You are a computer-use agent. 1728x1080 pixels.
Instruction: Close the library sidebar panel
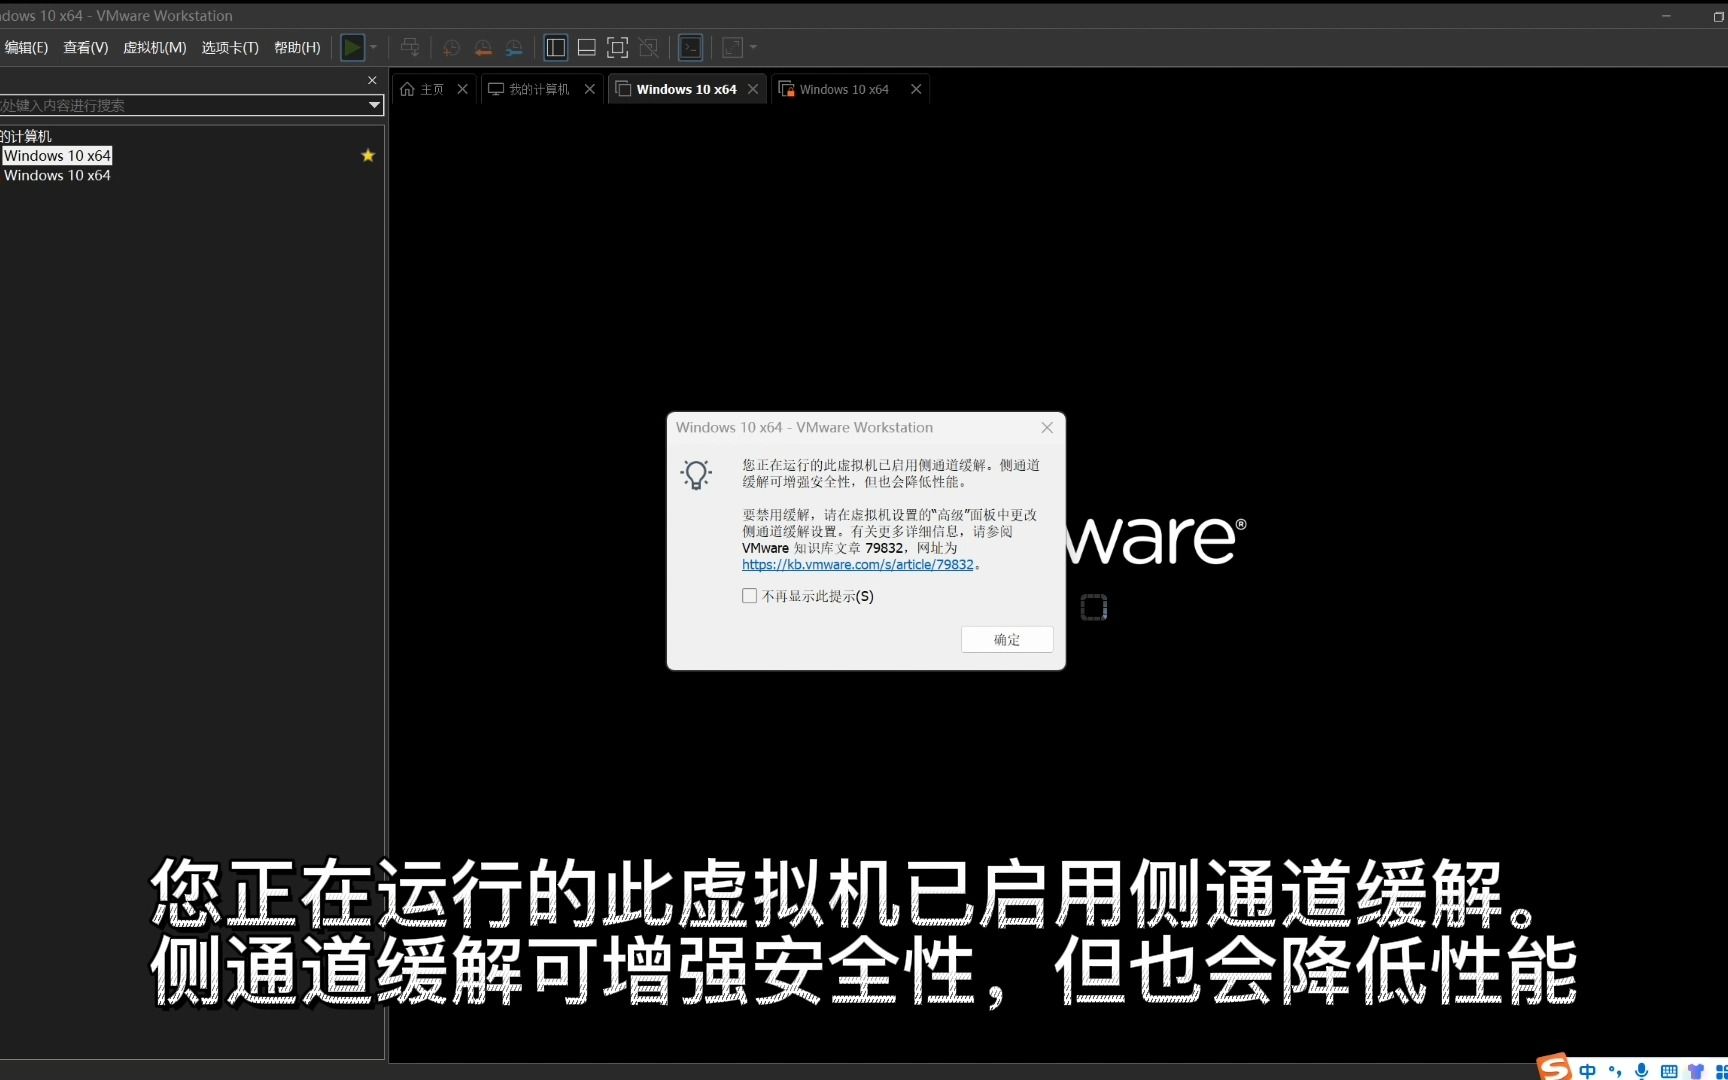pos(372,80)
